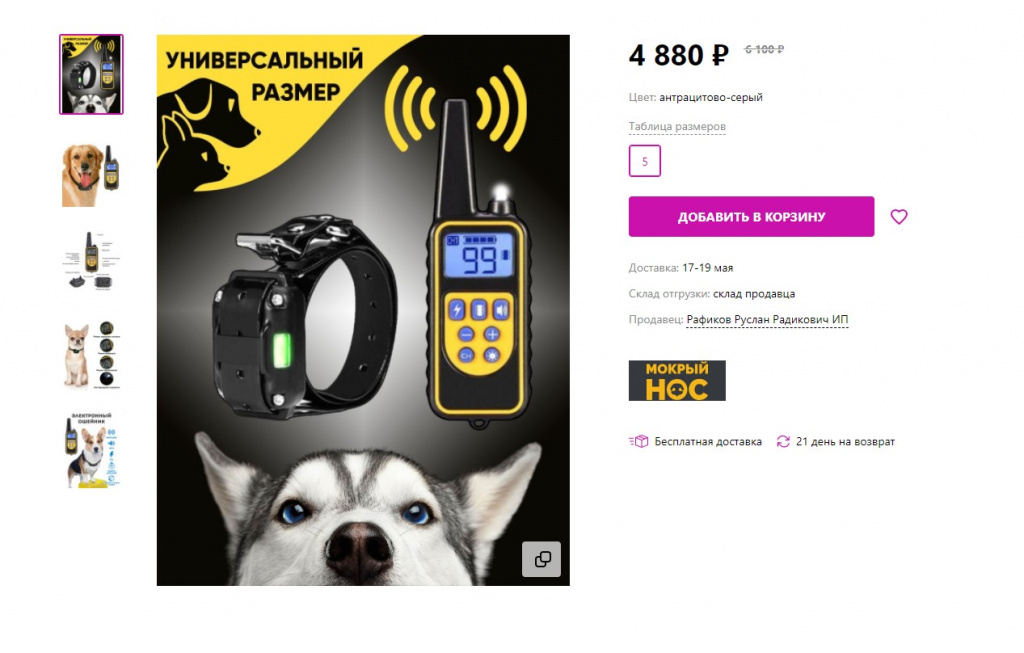Click color label антрацитово-серый
This screenshot has width=1024, height=653.
(x=711, y=97)
